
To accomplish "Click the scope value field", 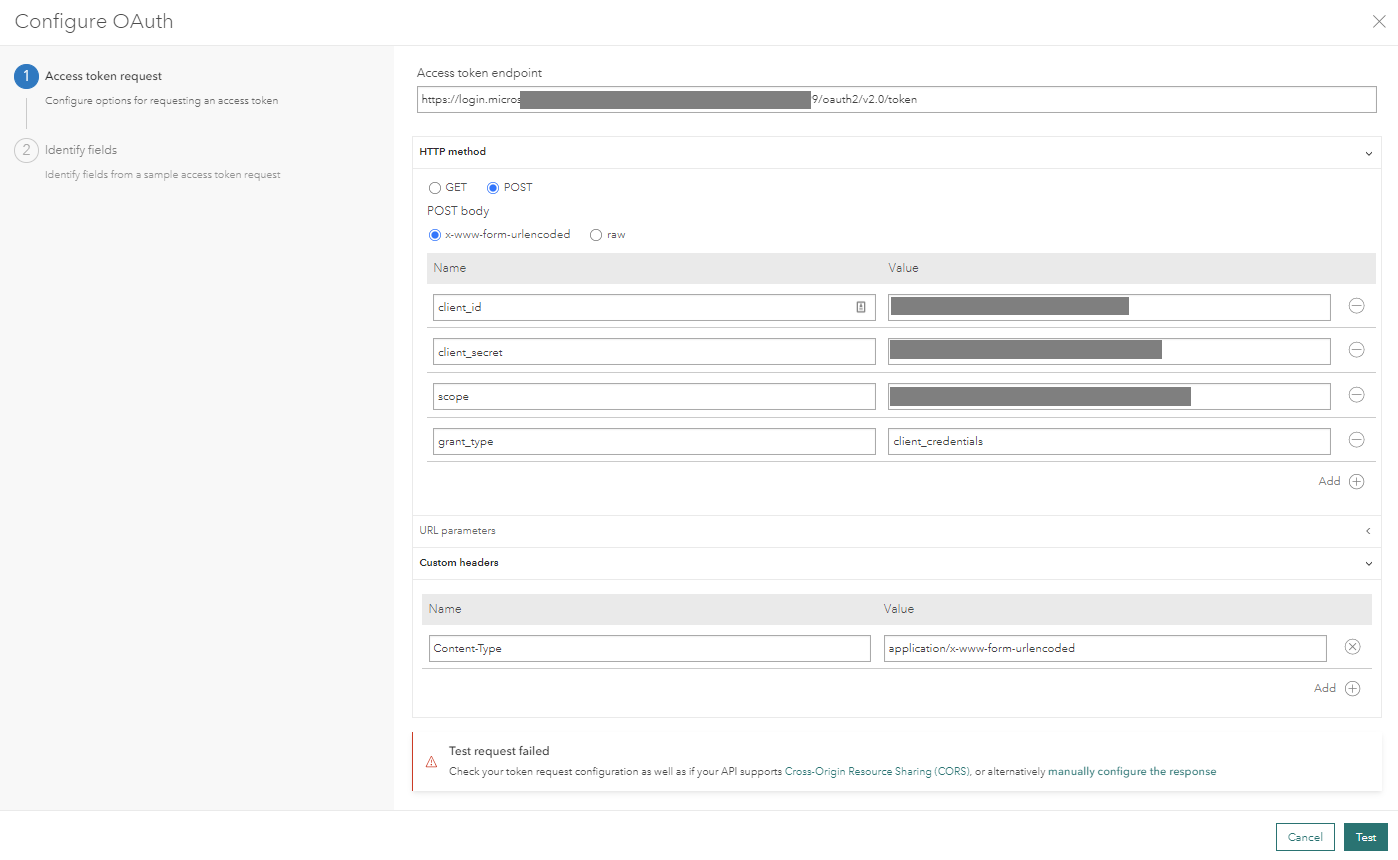I will click(1109, 396).
